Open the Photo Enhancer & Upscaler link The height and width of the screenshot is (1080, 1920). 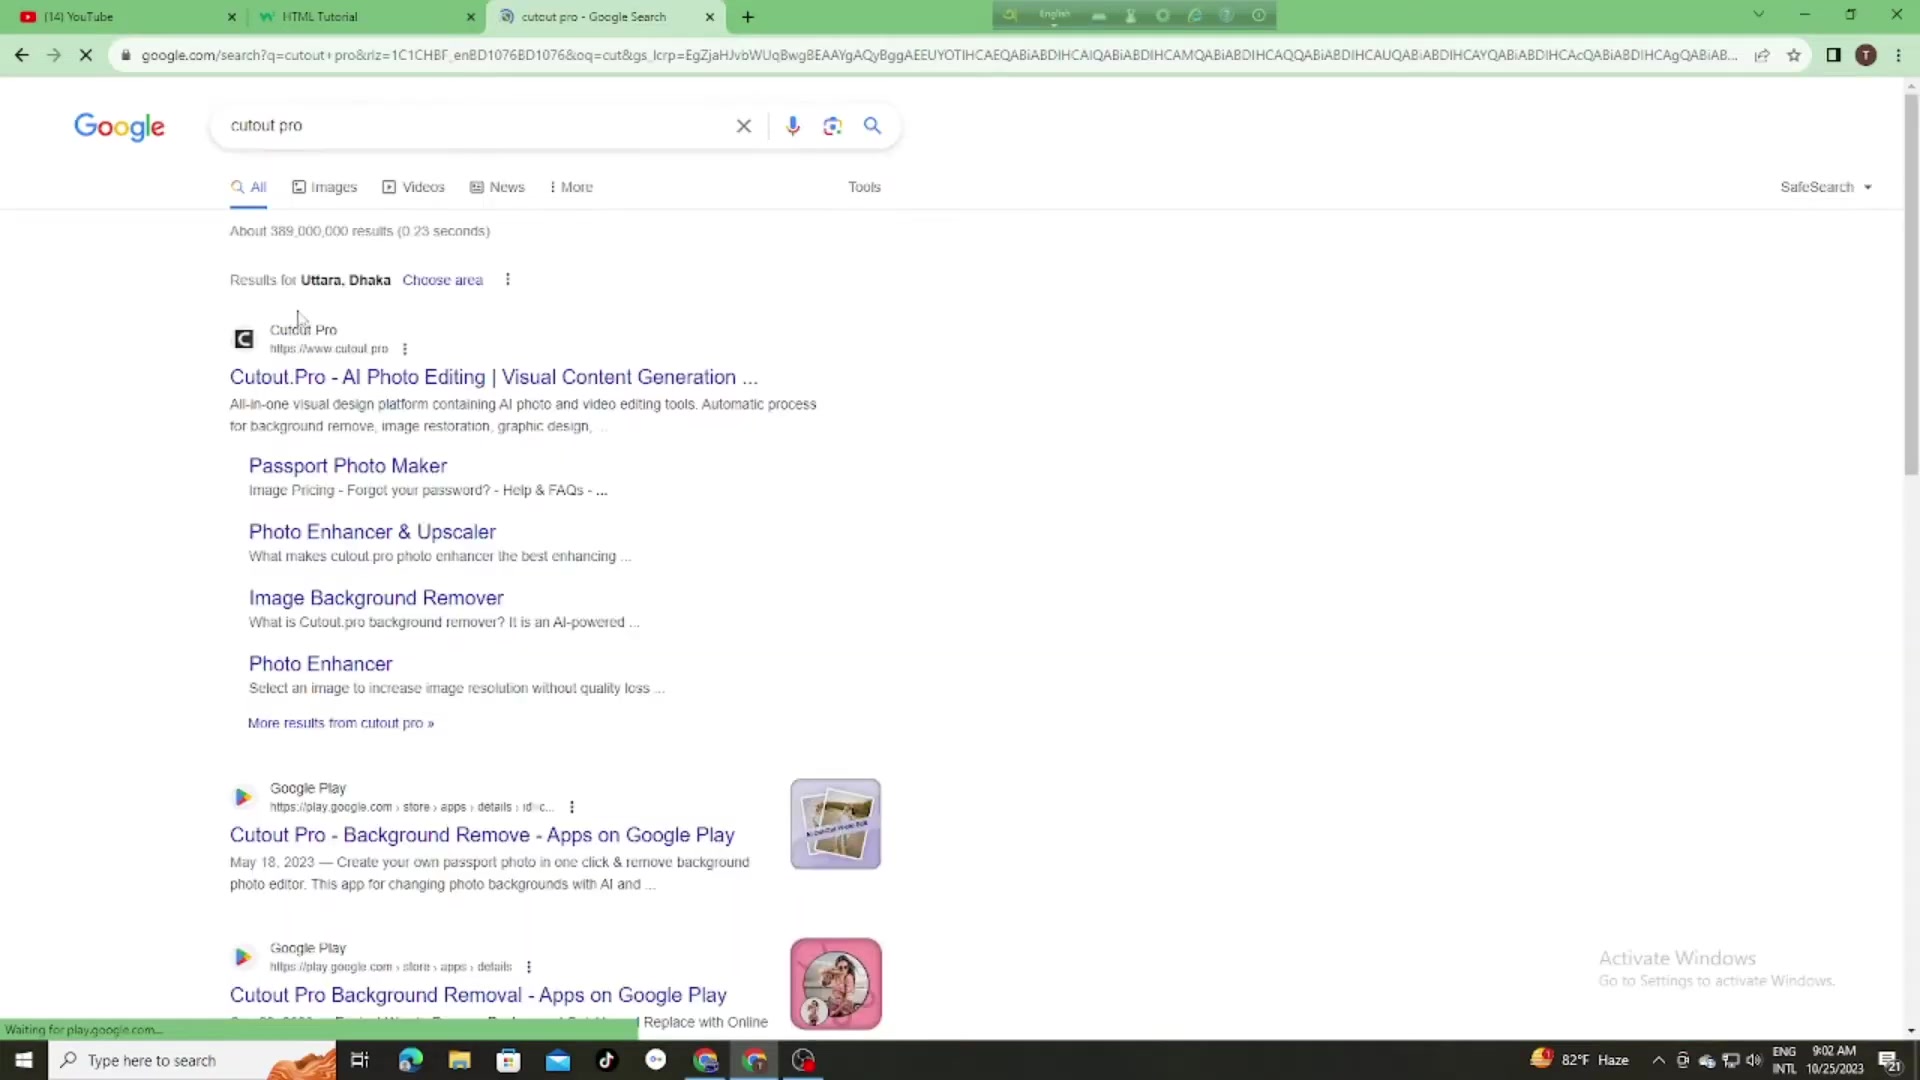[372, 532]
